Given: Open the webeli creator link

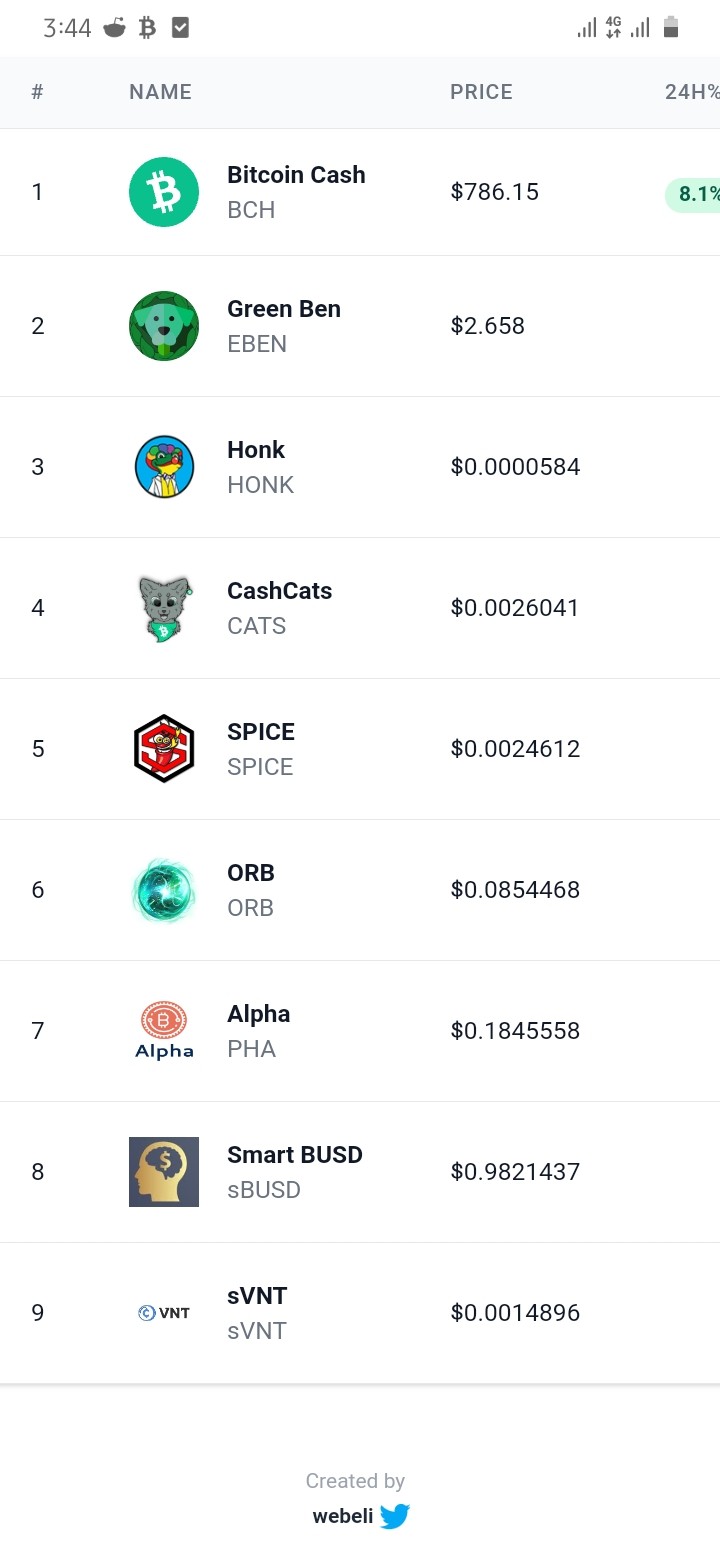Looking at the screenshot, I should pyautogui.click(x=343, y=1516).
